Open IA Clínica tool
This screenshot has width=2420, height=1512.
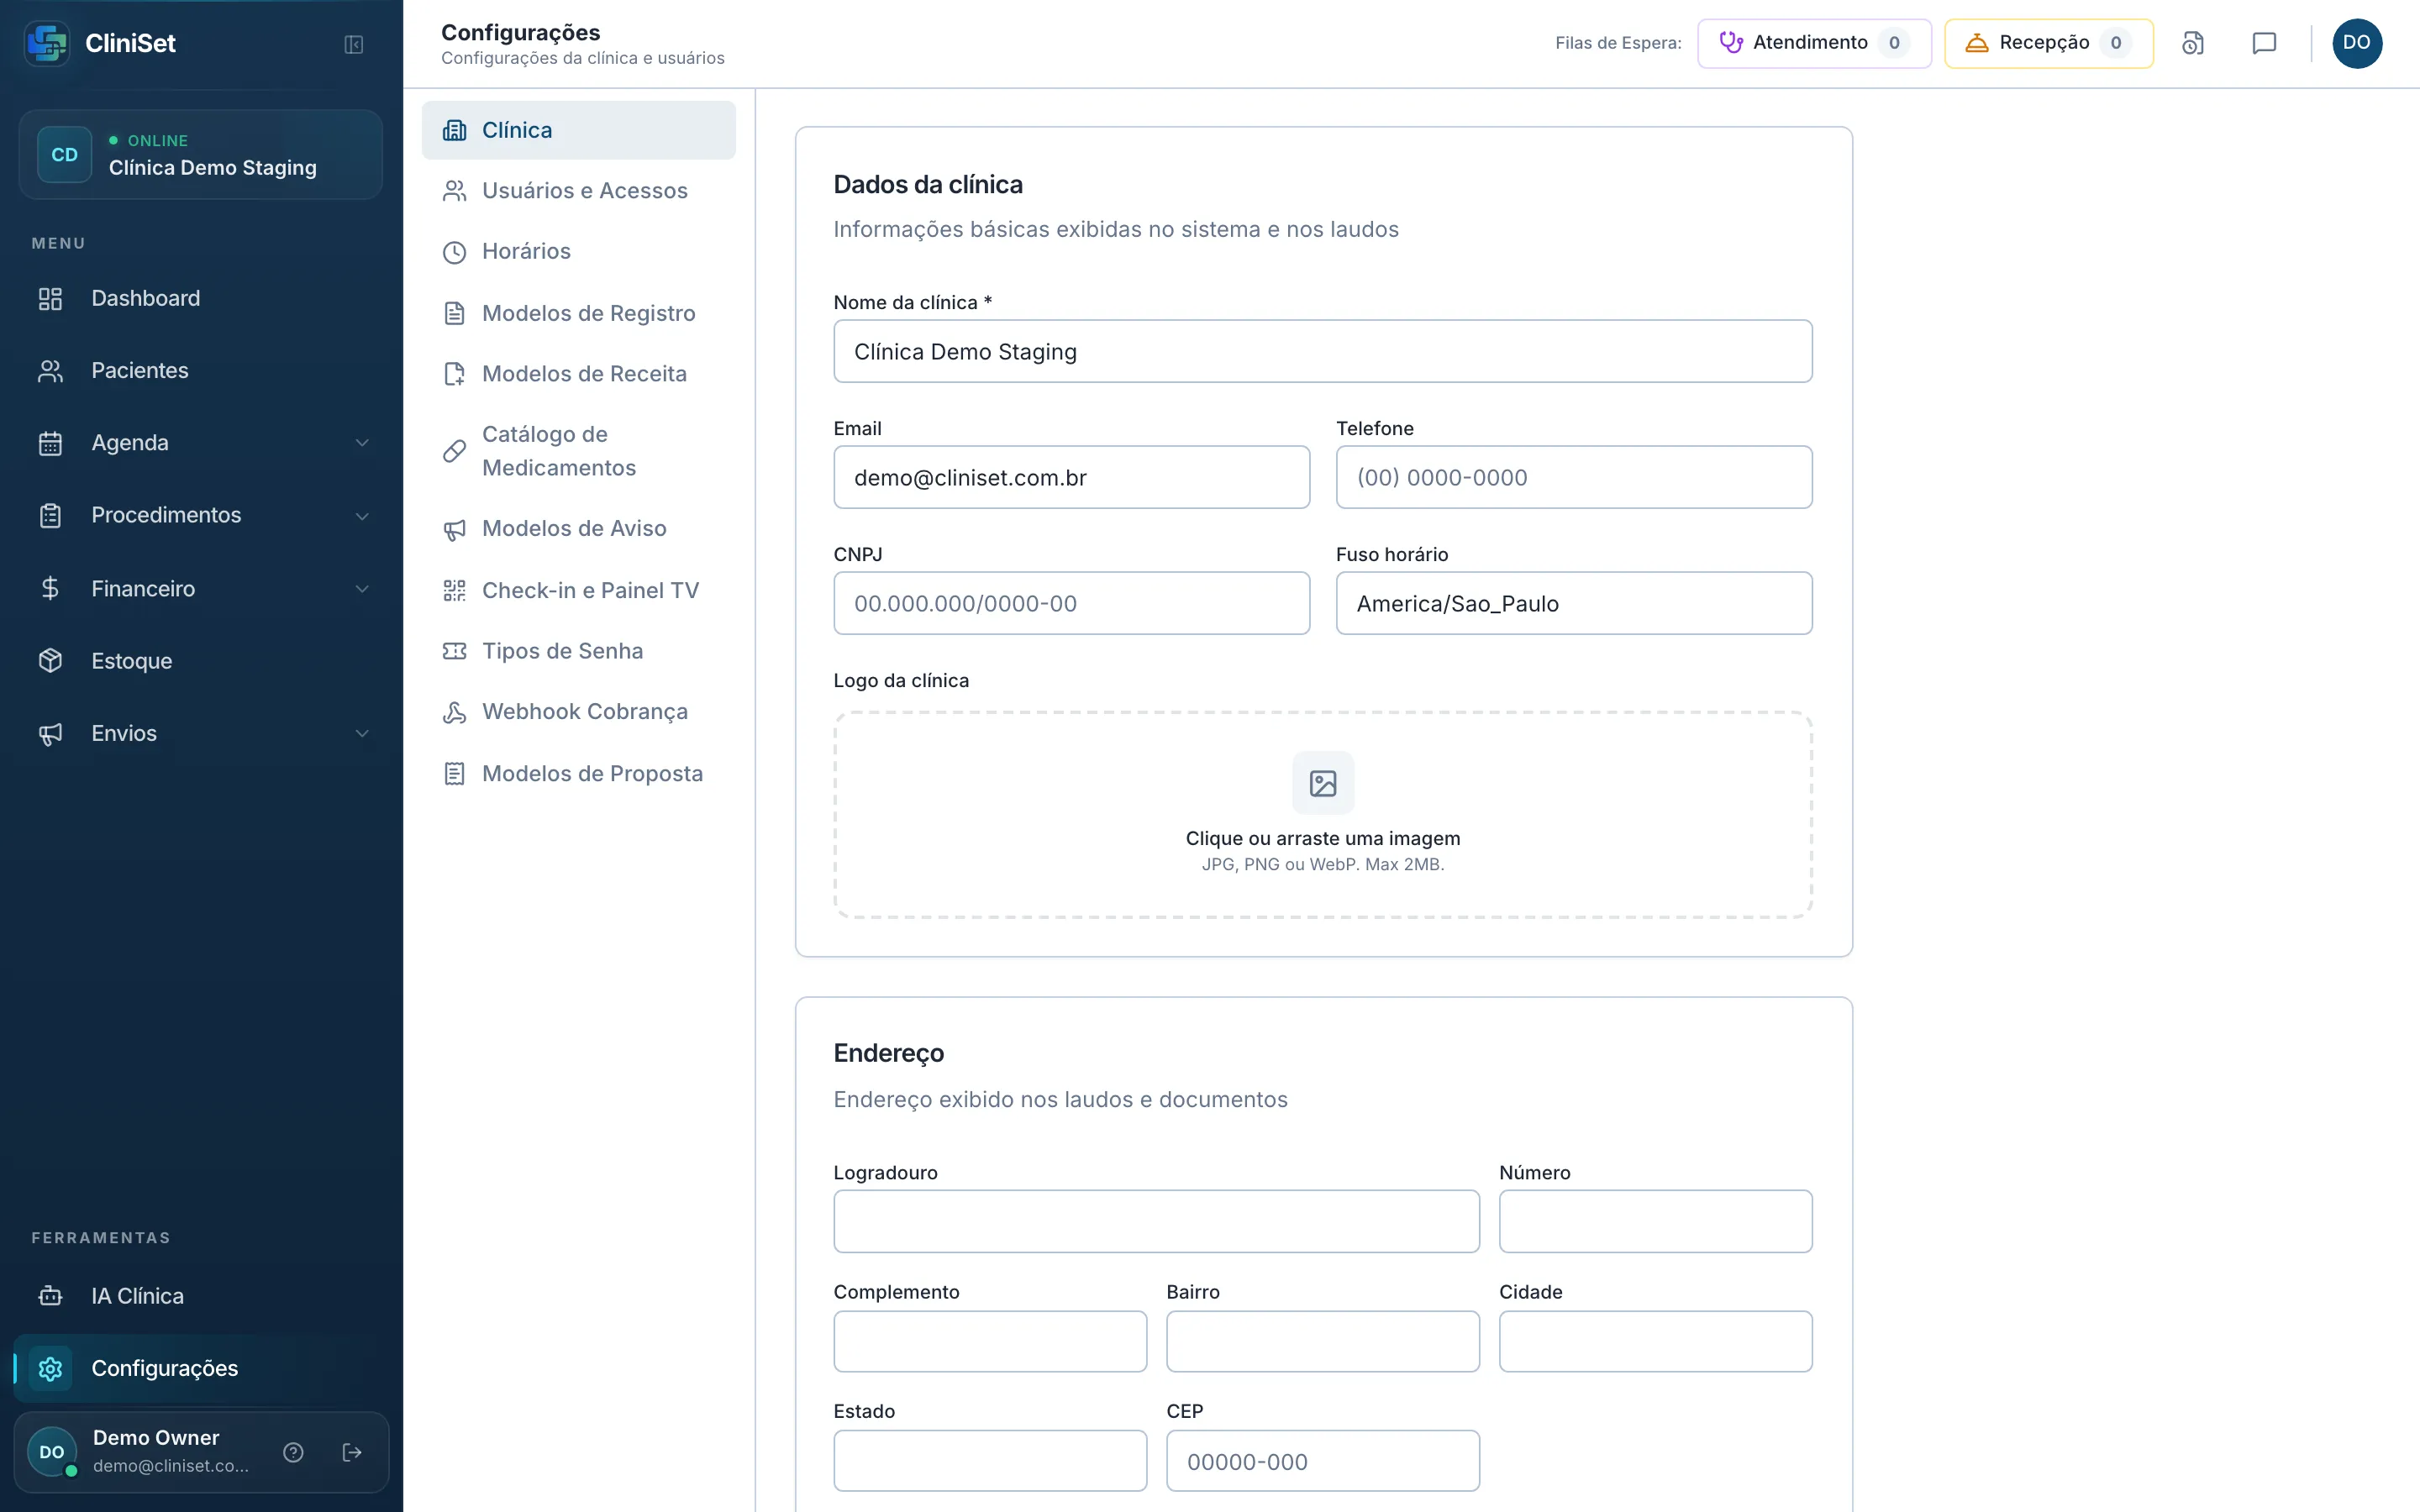point(201,1296)
